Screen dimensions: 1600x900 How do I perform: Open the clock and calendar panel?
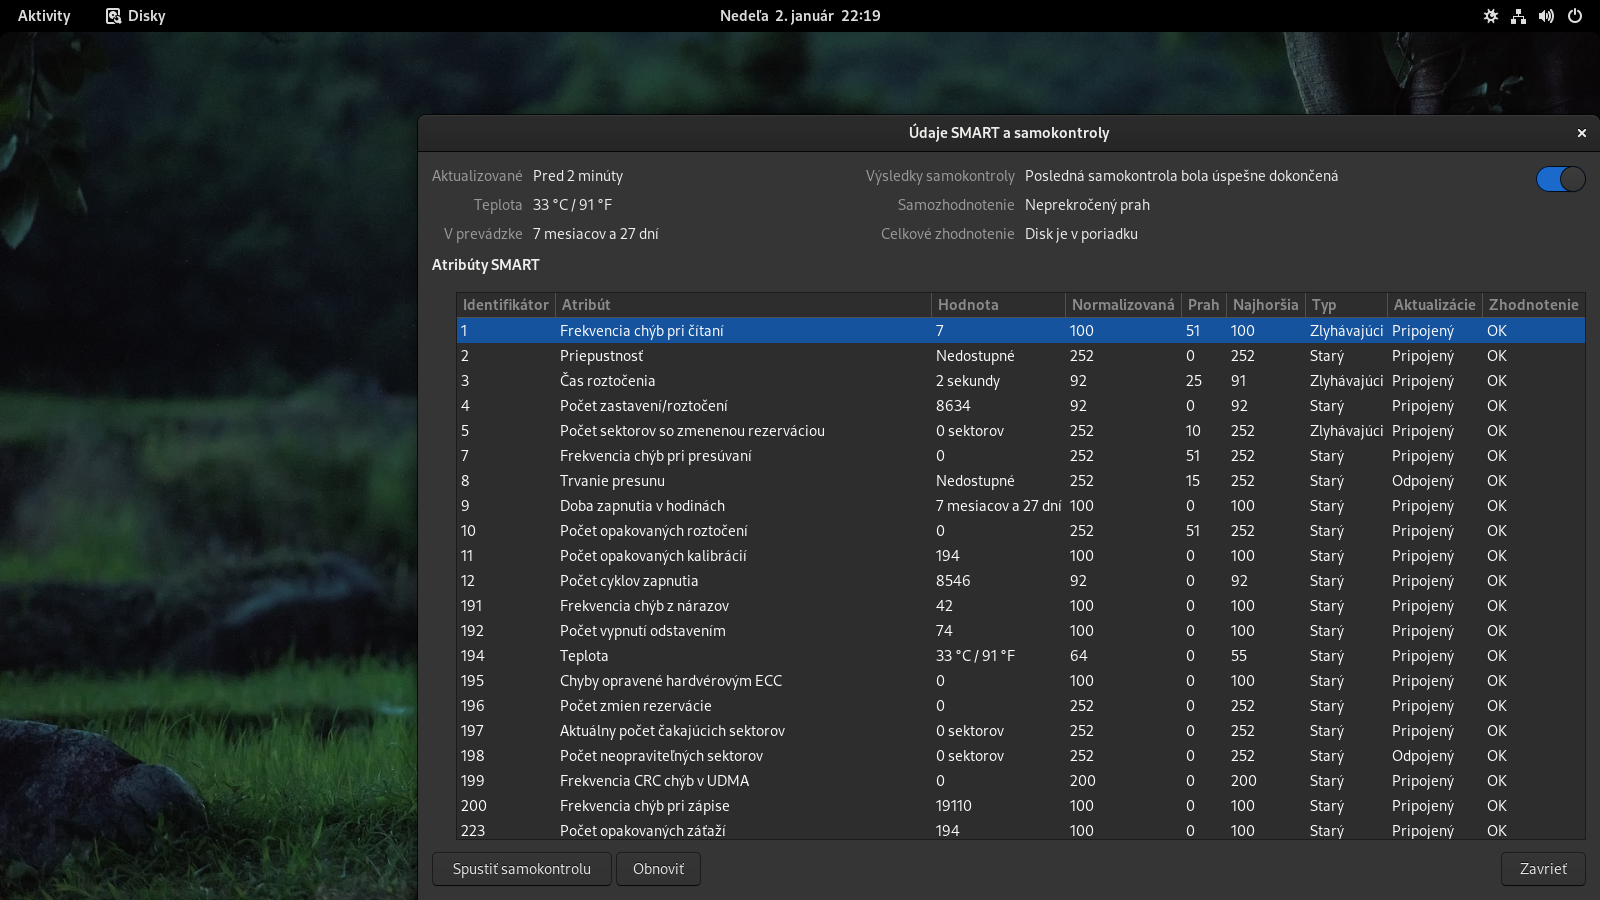point(799,16)
